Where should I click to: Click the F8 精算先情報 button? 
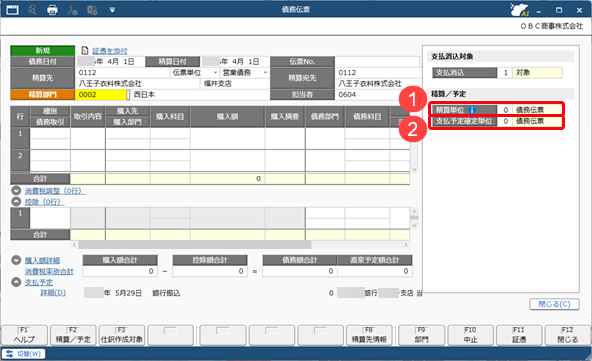[369, 335]
